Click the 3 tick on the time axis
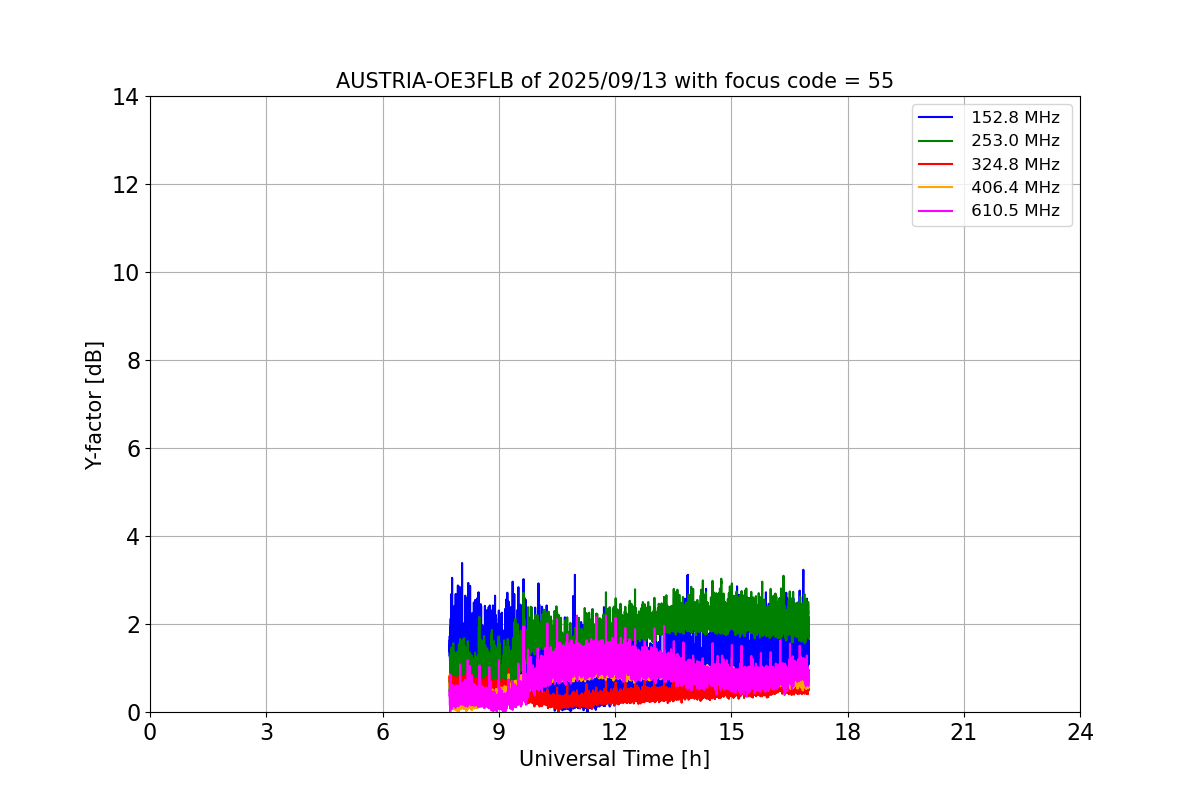1200x800 pixels. (266, 732)
